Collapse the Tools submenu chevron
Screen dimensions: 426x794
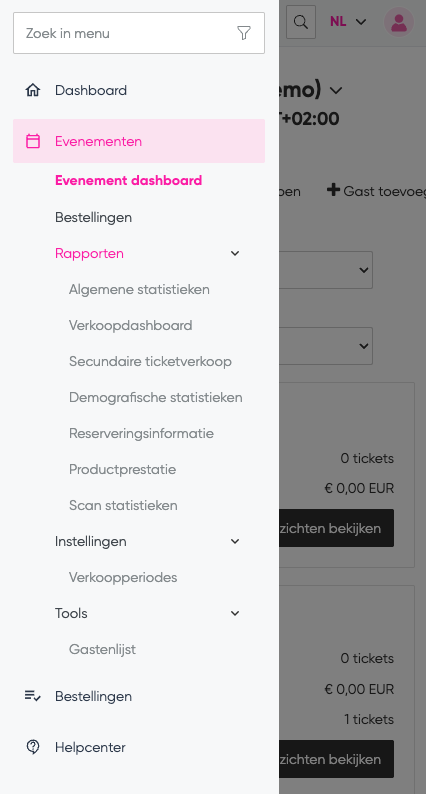point(235,613)
